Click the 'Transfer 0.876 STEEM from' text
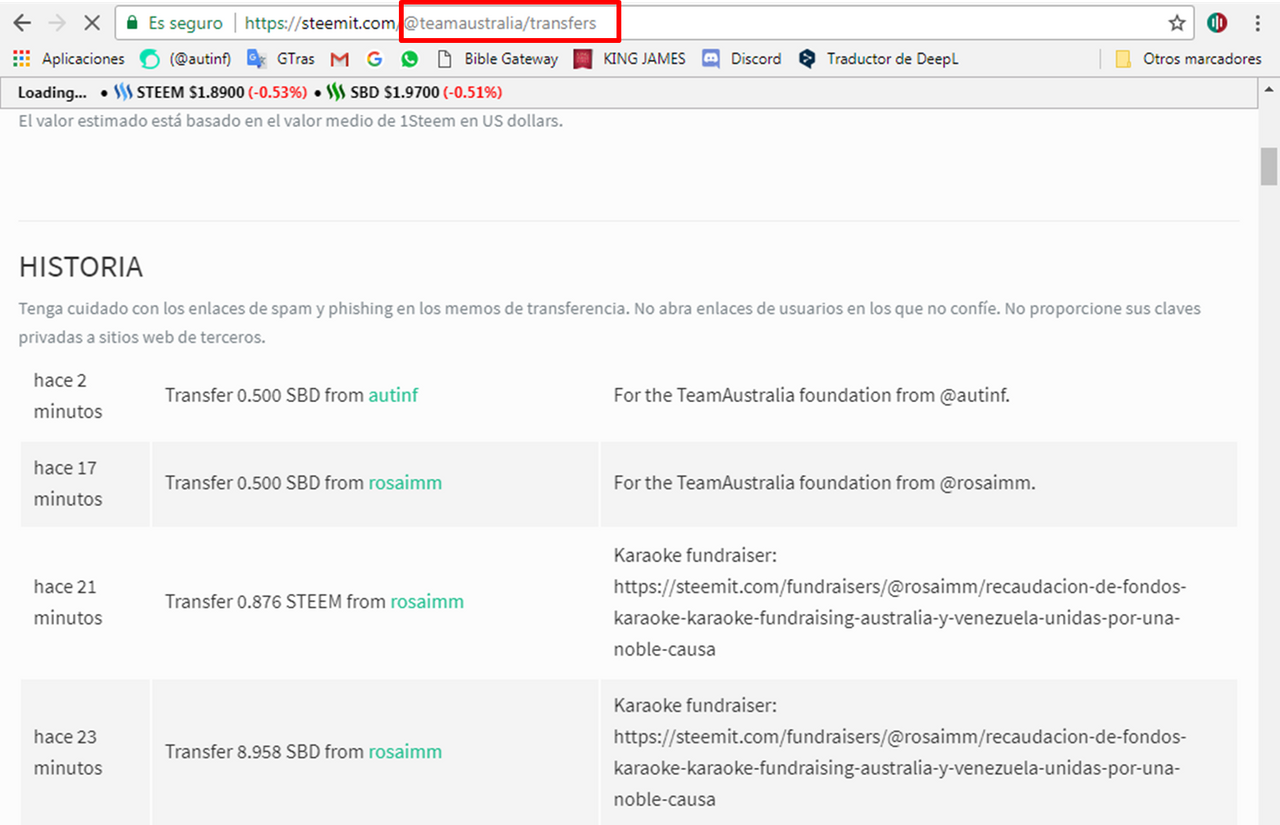 (275, 602)
